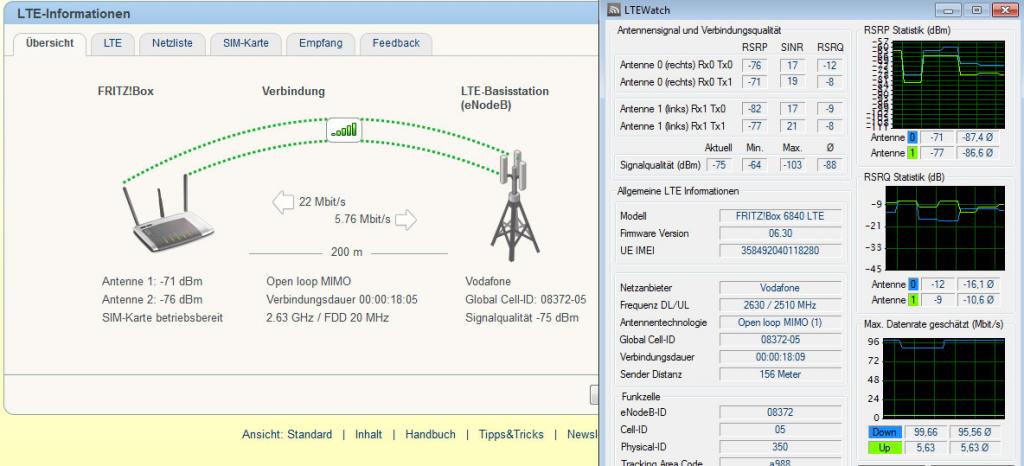This screenshot has height=466, width=1024.
Task: Click the Signalqualität Aktuell value -75
Action: tap(719, 165)
